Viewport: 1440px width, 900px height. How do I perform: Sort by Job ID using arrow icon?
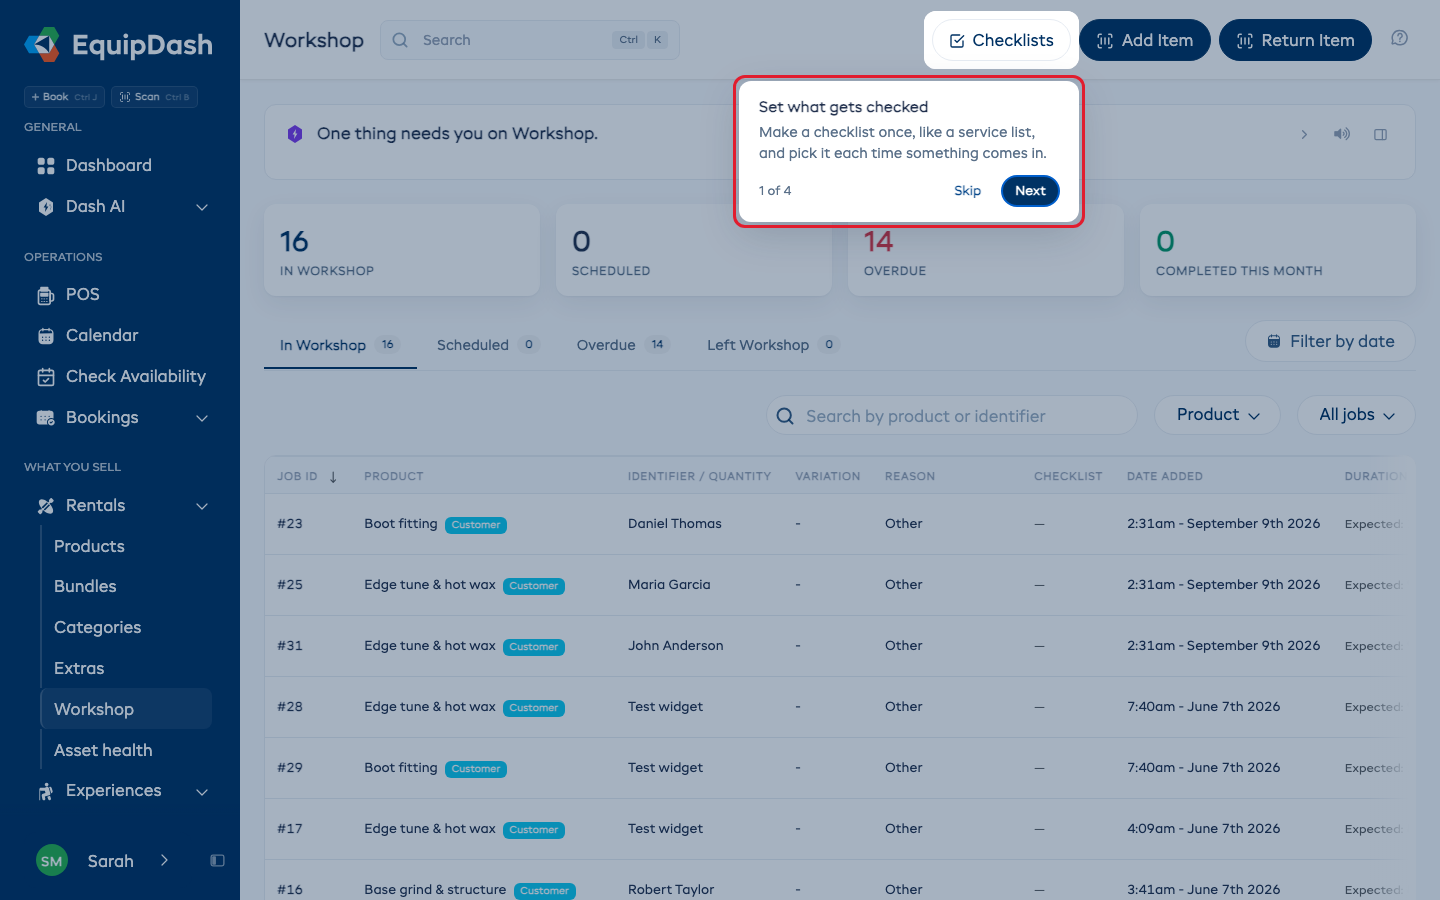pos(333,477)
